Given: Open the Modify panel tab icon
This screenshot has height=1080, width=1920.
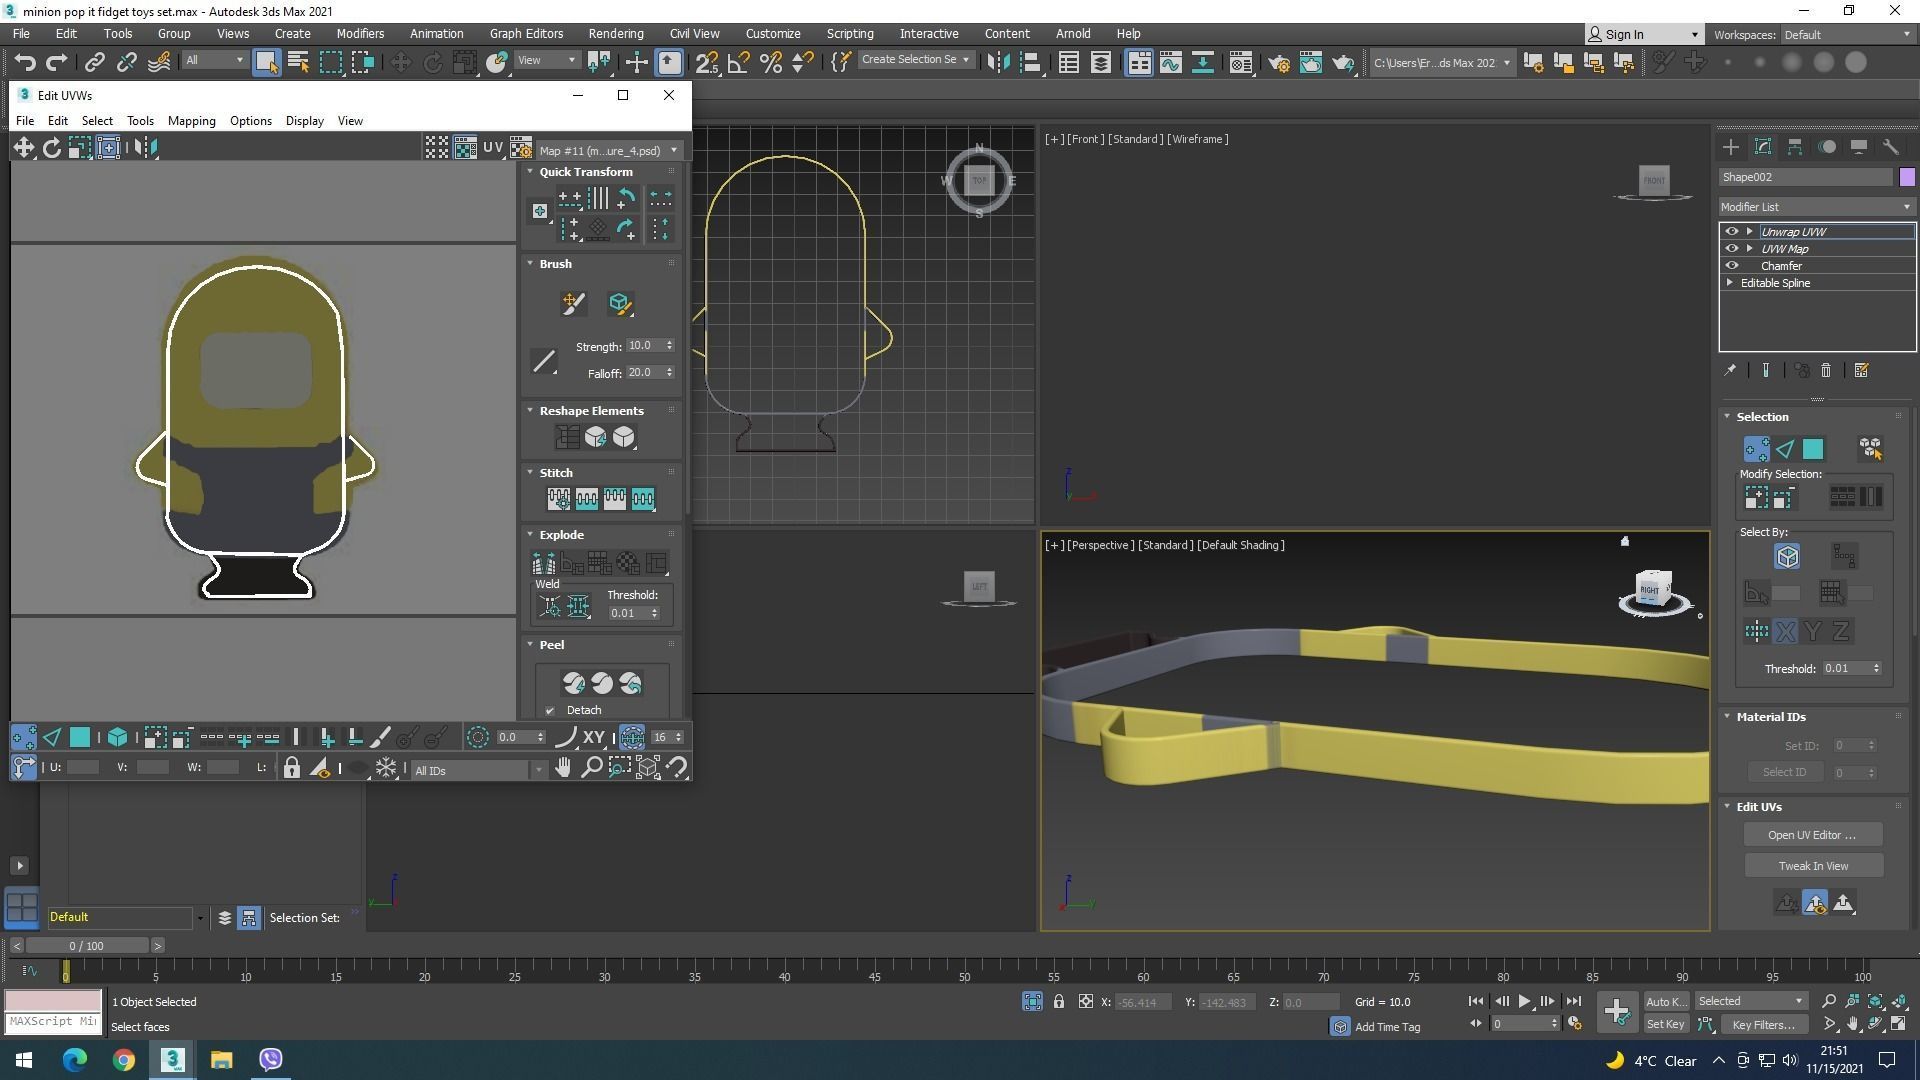Looking at the screenshot, I should [1763, 147].
